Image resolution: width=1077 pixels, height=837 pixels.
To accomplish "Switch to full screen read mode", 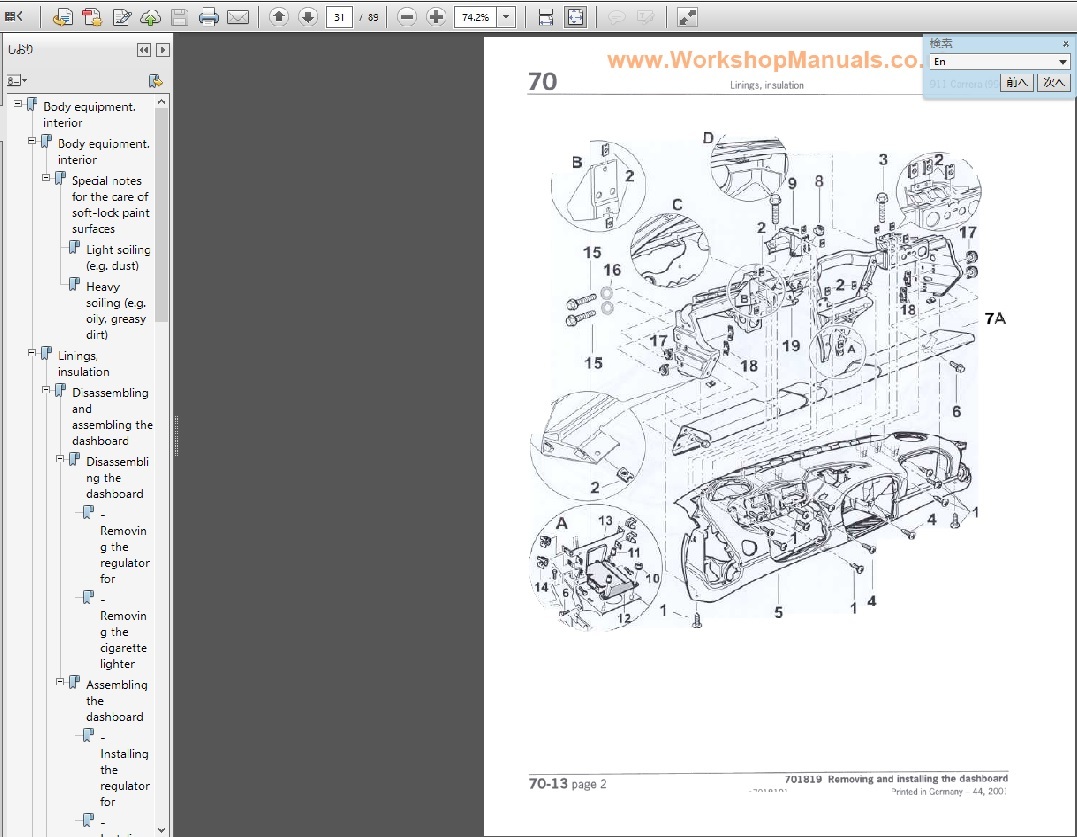I will (687, 17).
